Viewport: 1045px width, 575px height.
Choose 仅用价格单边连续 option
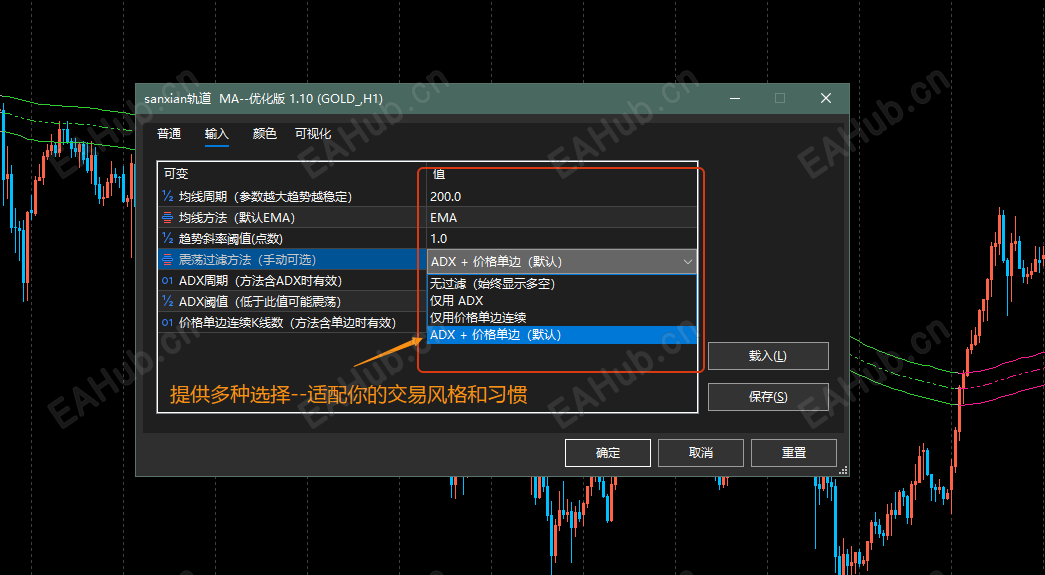(561, 318)
